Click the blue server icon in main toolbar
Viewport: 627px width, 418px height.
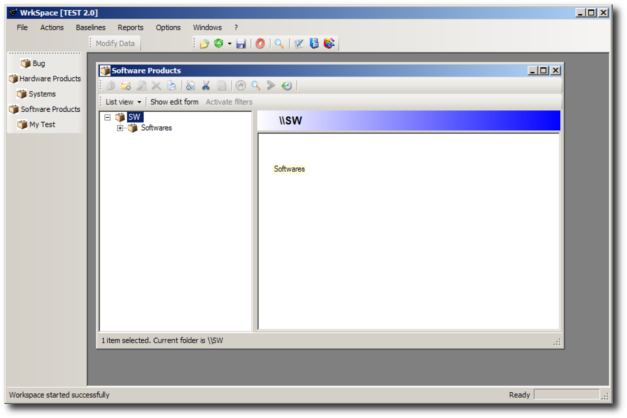coord(314,43)
